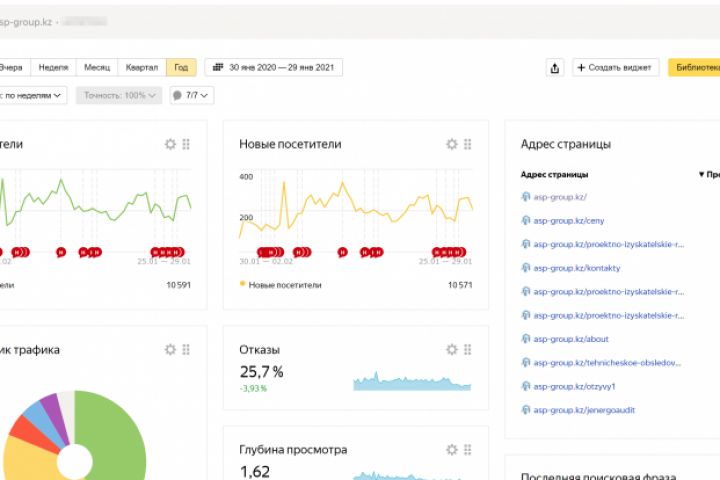Click Последняя поисковая фраза widget title
The height and width of the screenshot is (480, 720).
point(598,476)
